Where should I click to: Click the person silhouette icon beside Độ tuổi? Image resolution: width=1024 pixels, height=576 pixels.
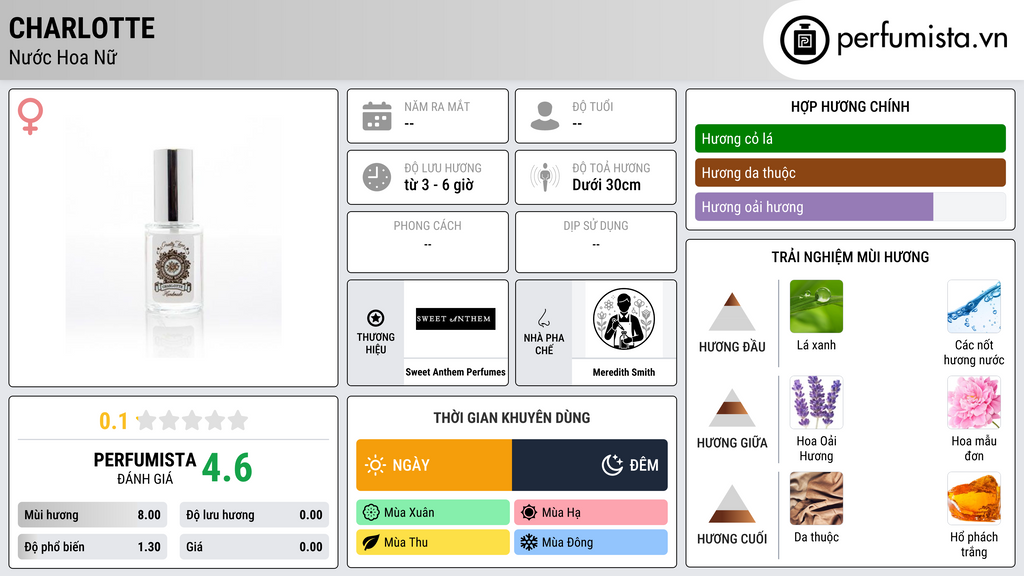pos(545,116)
